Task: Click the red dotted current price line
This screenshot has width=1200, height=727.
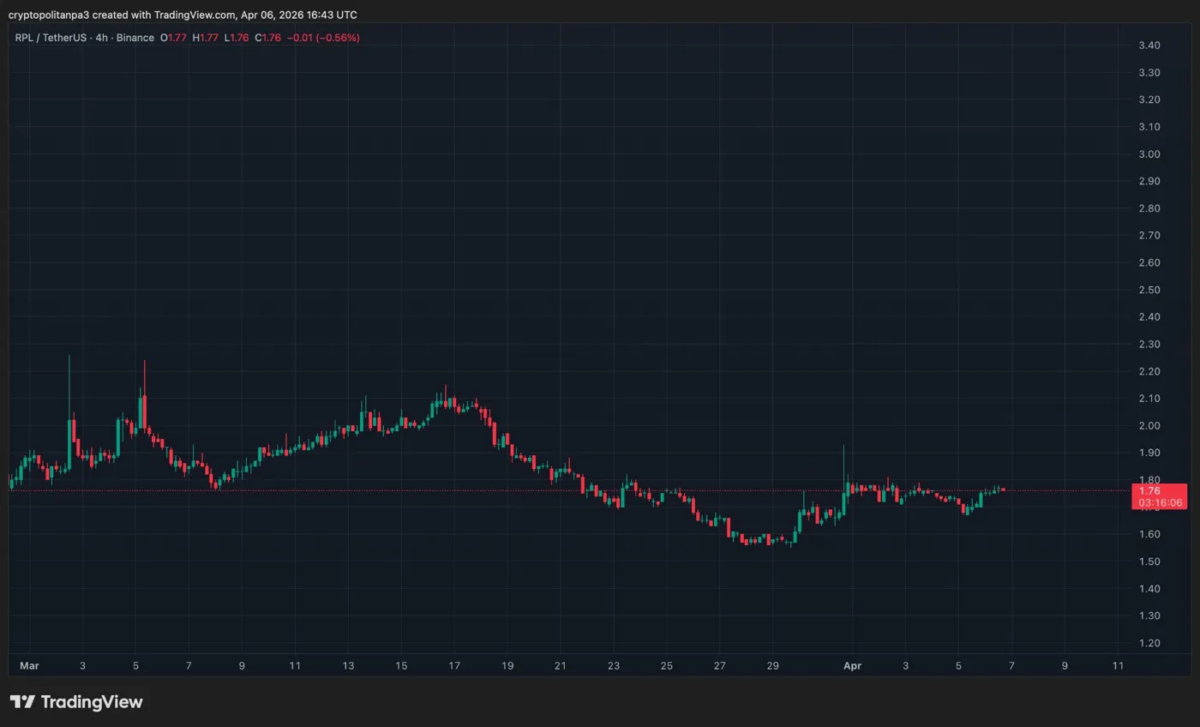Action: 500,490
